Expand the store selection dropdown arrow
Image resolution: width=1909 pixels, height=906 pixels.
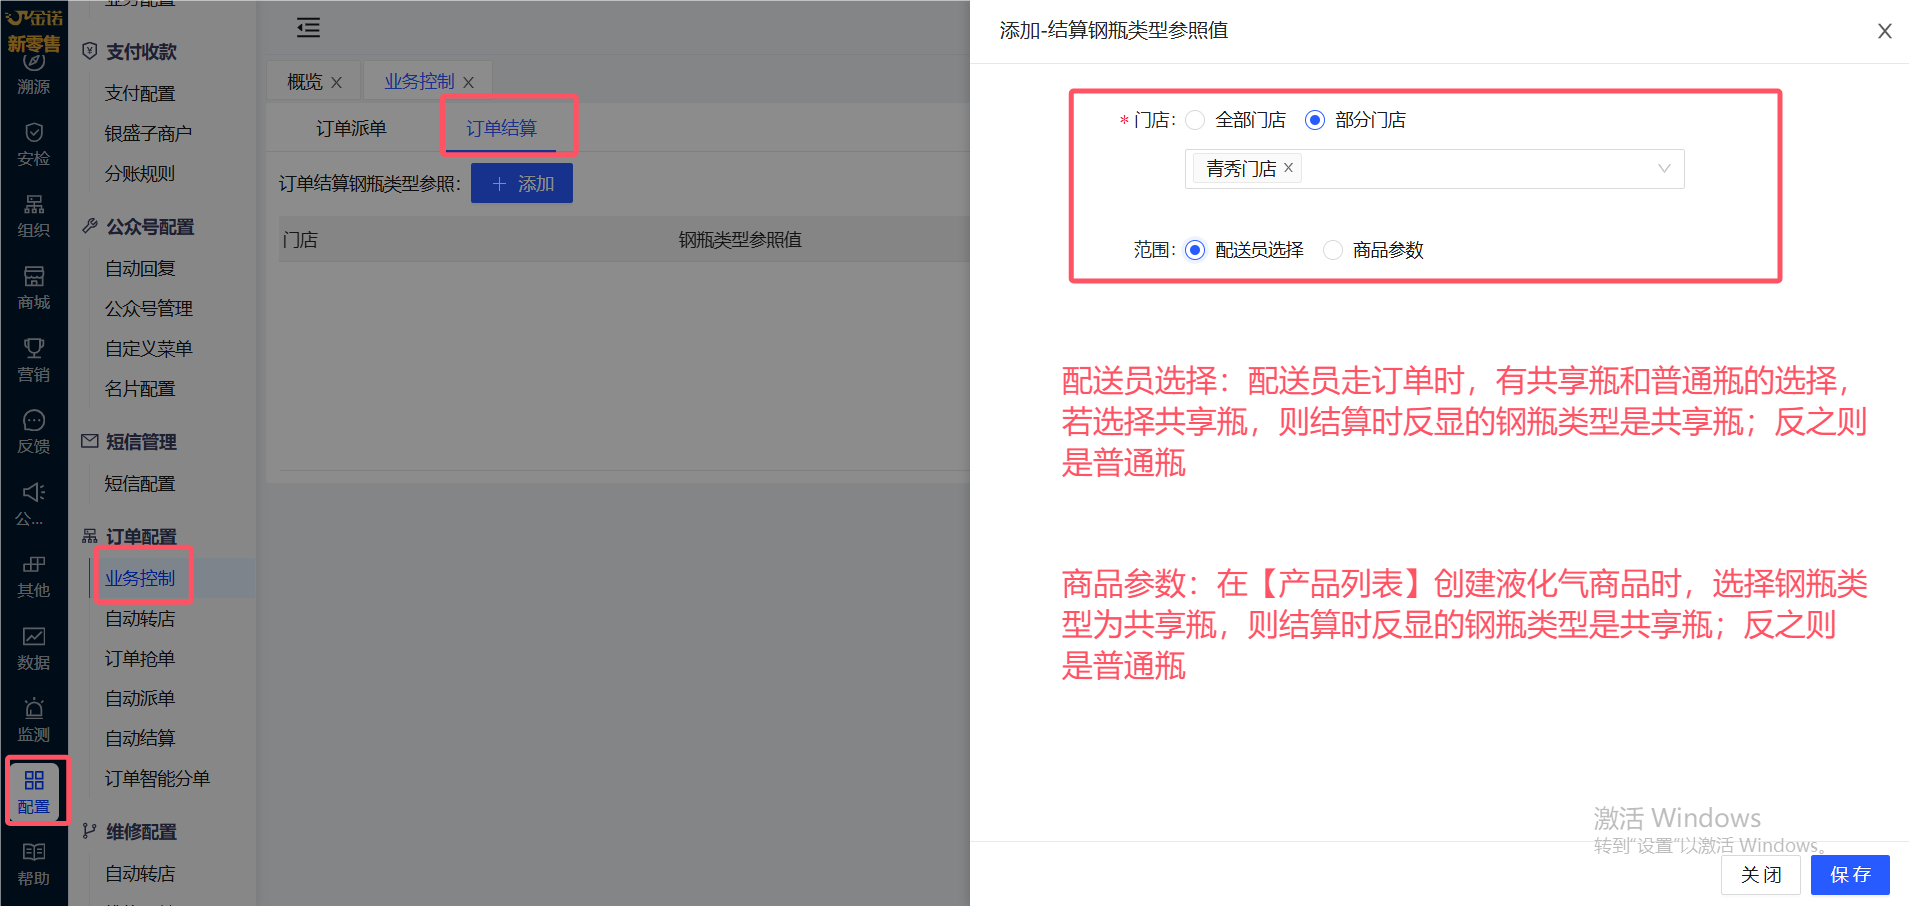tap(1664, 169)
